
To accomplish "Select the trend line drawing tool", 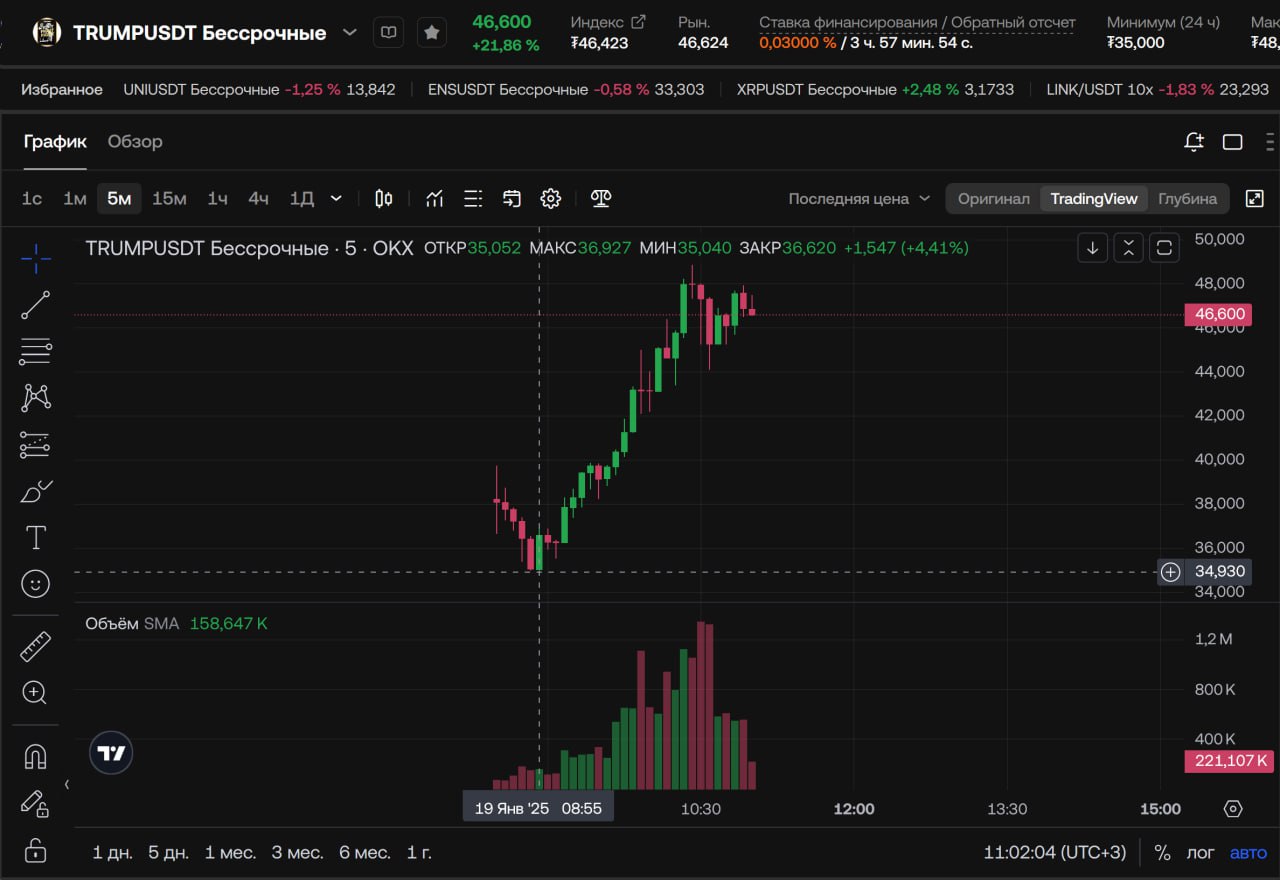I will pyautogui.click(x=36, y=305).
